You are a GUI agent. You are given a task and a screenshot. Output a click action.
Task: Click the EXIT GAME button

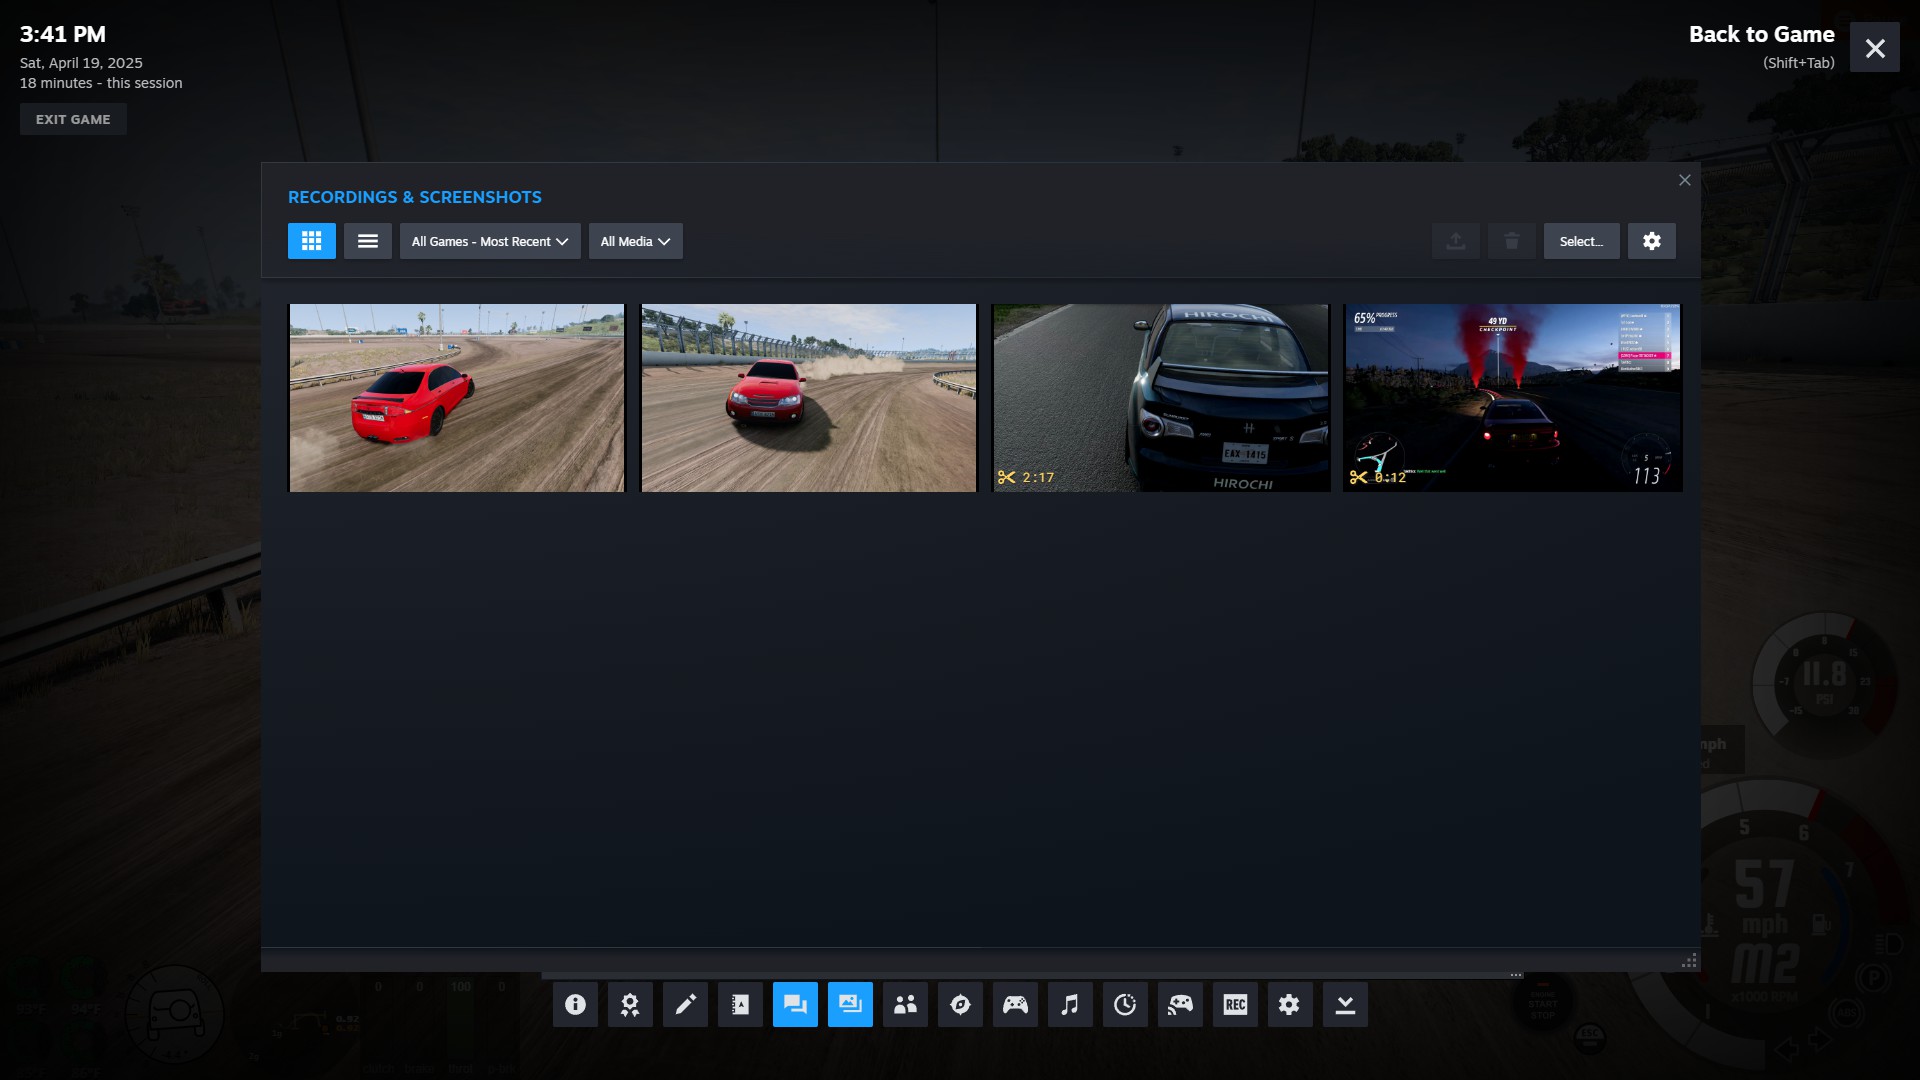point(73,119)
